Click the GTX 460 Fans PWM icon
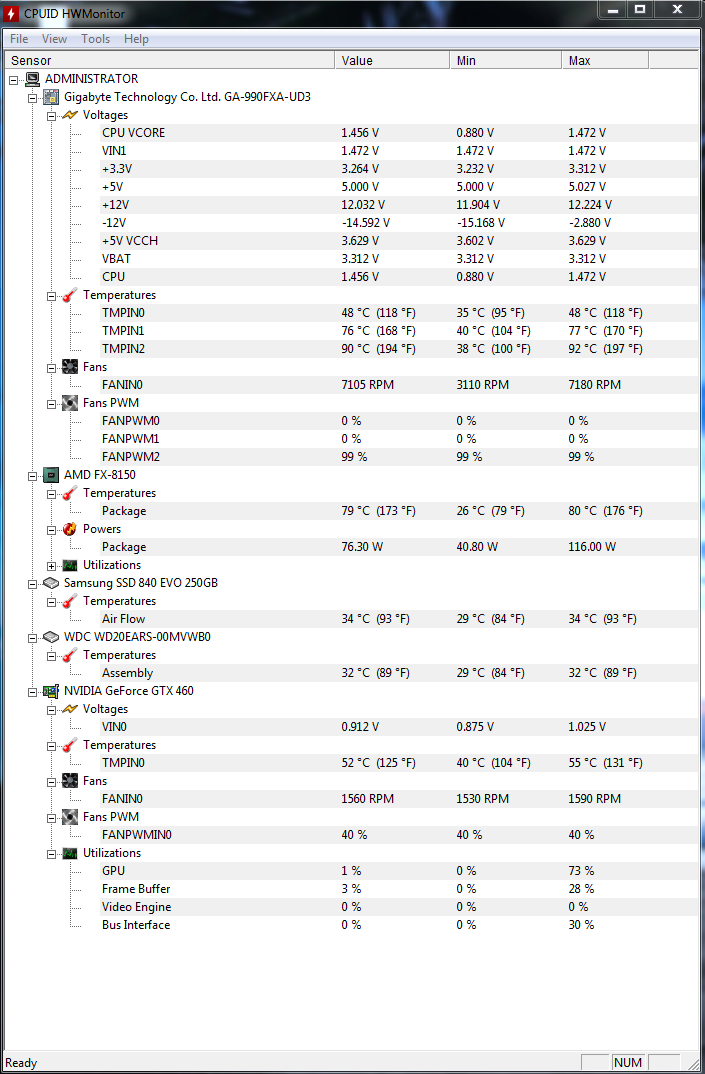705x1074 pixels. click(x=70, y=816)
